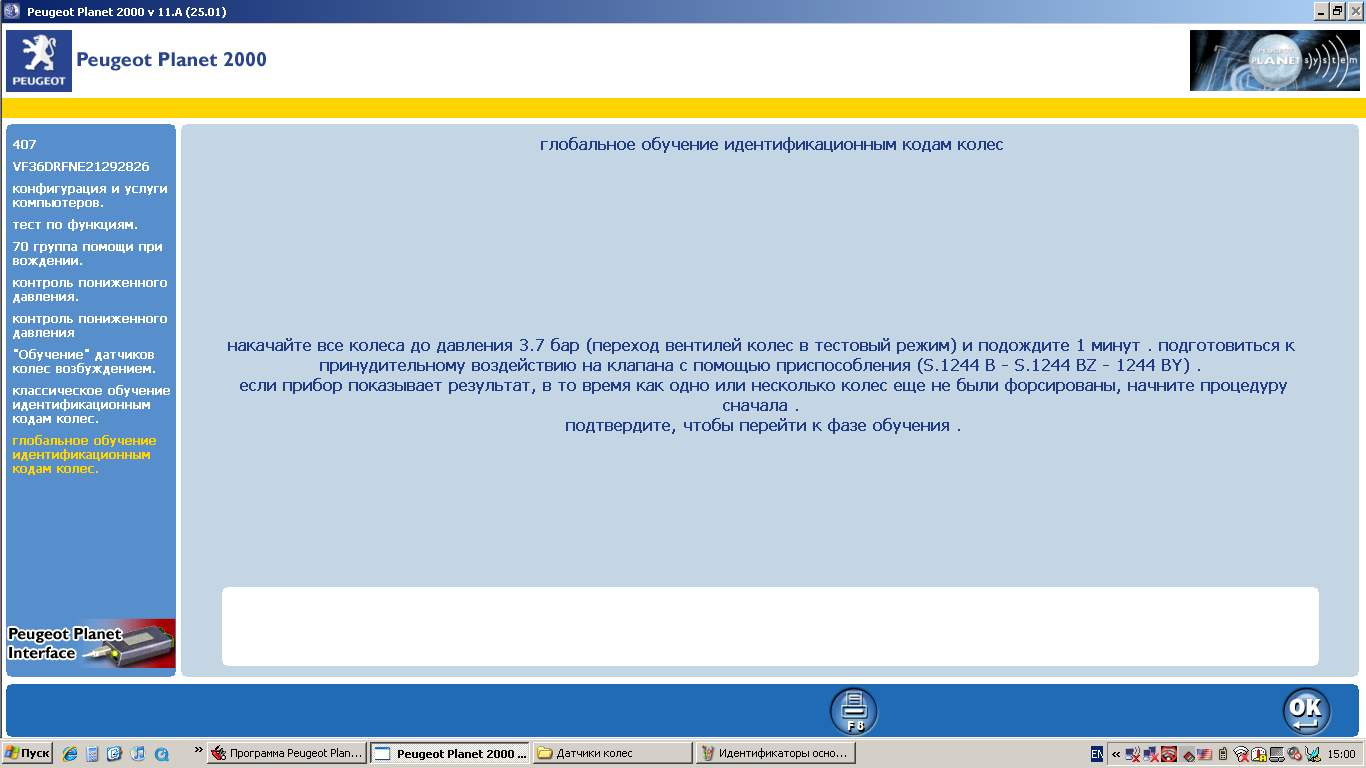1366x768 pixels.
Task: Confirm with the OK button
Action: click(1306, 711)
